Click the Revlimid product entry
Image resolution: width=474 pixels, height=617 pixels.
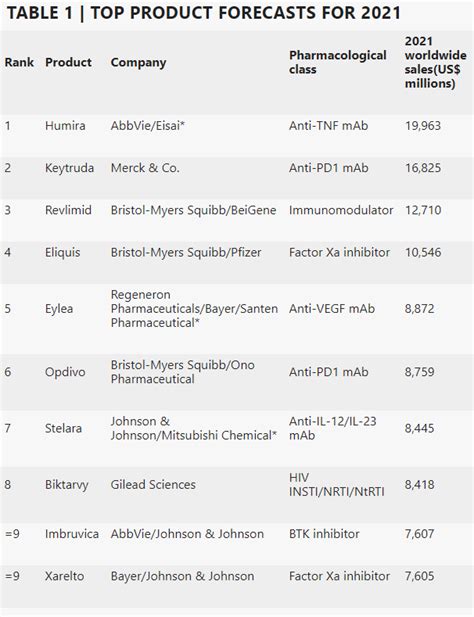coord(68,210)
